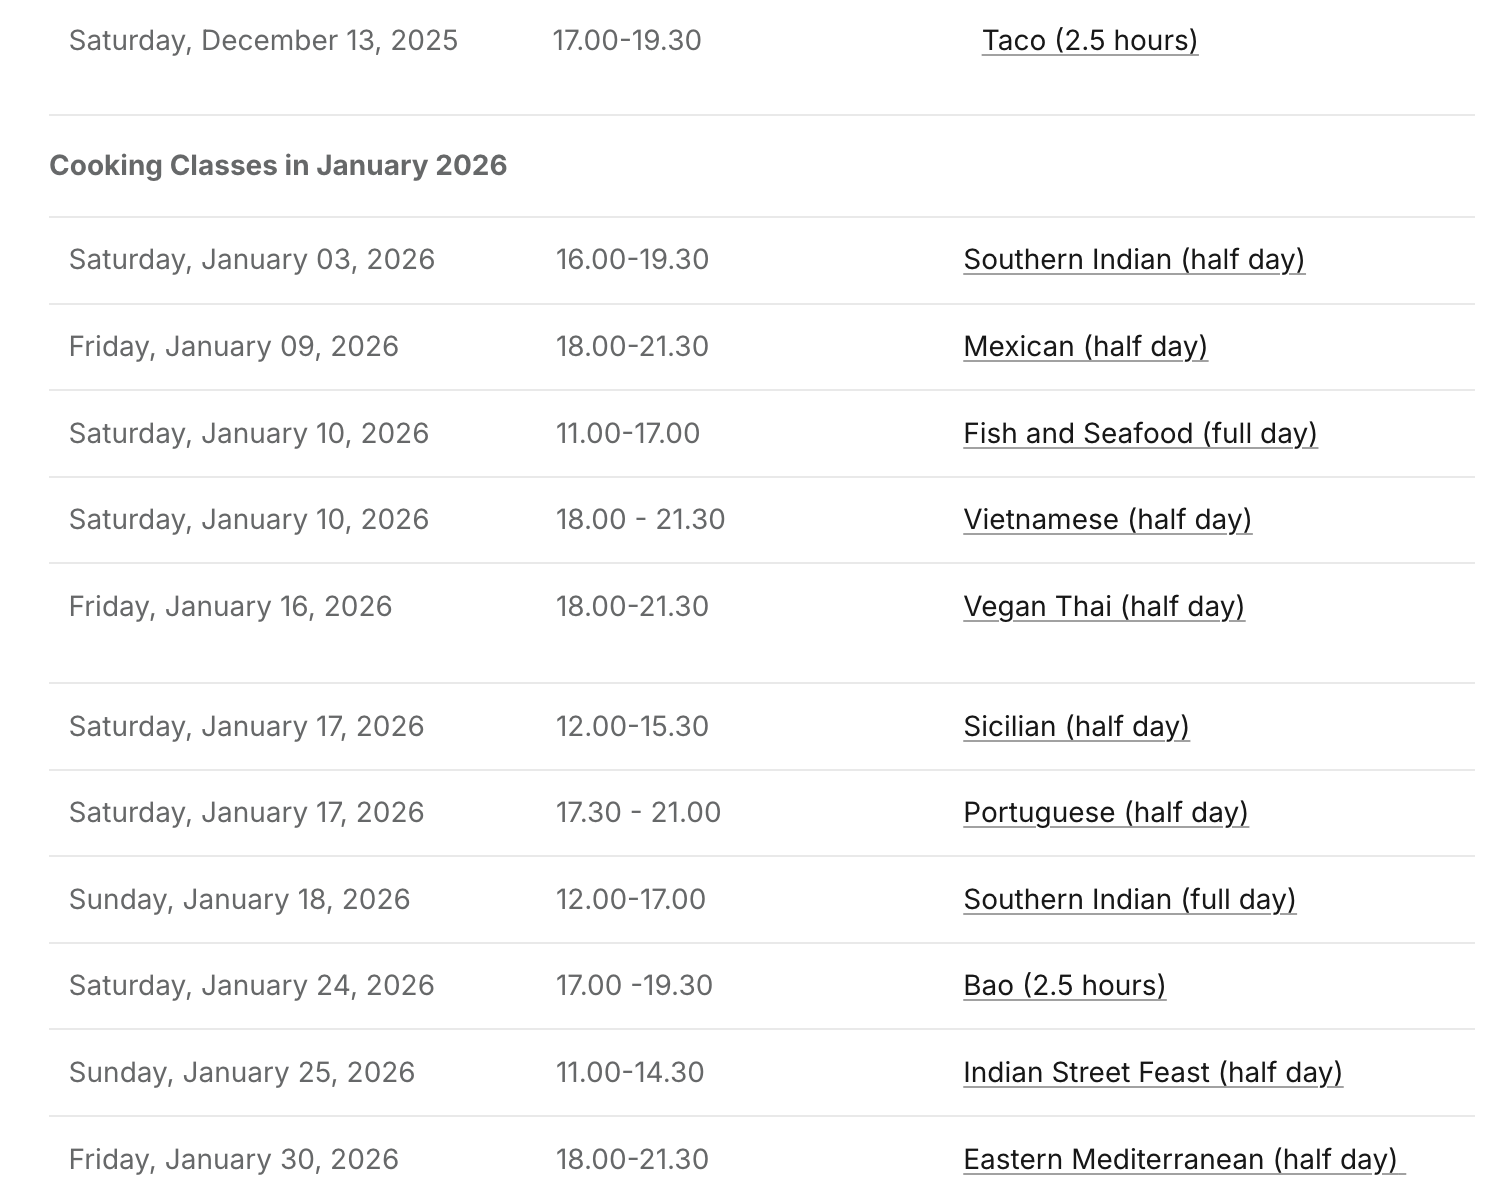Click the Cooking Classes in January 2026 heading
Image resolution: width=1486 pixels, height=1188 pixels.
278,165
